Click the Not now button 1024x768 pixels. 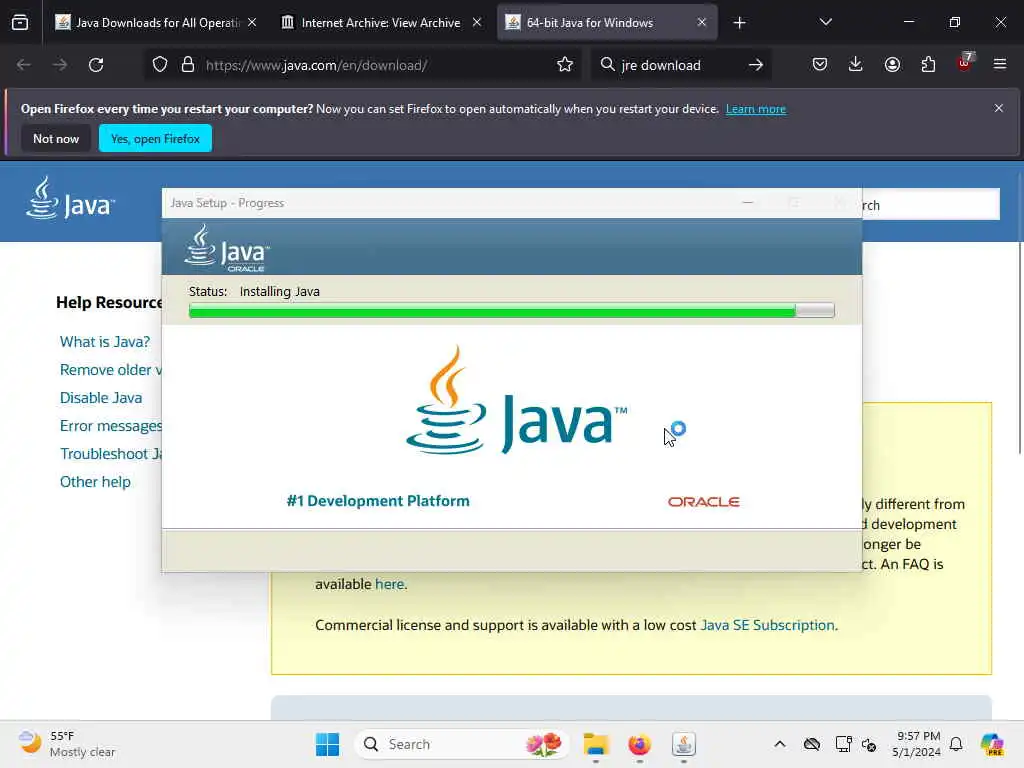[x=56, y=138]
